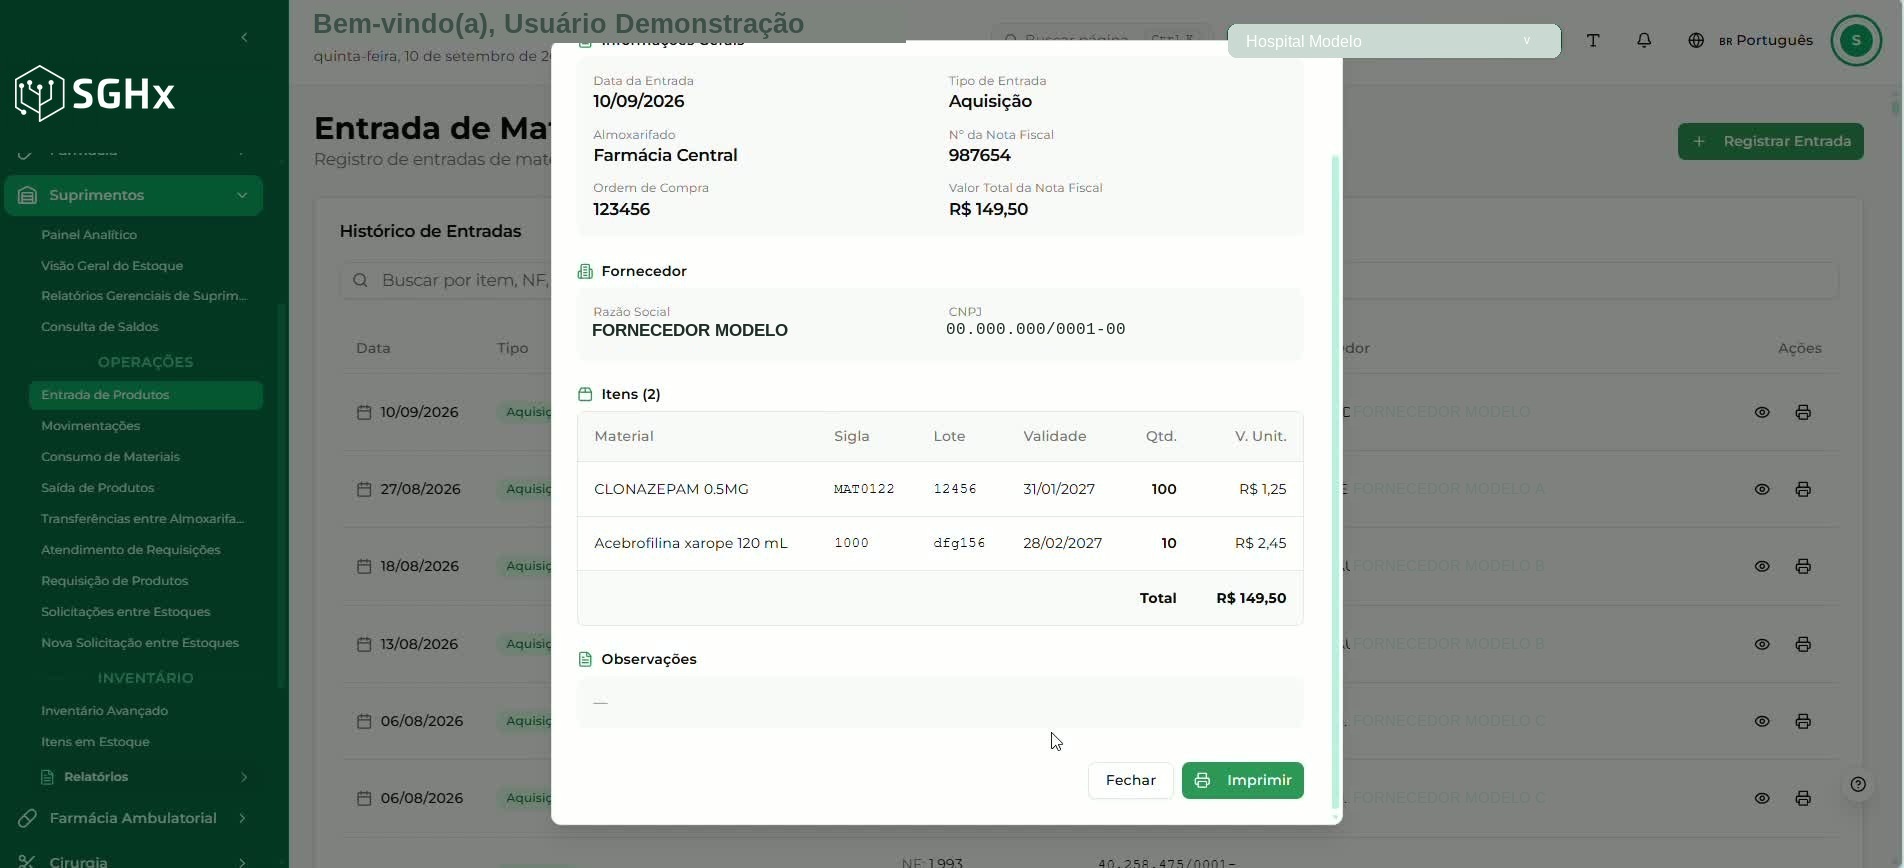View details of the 13/08/2026 entry
Screen dimensions: 1904x868
[1762, 644]
